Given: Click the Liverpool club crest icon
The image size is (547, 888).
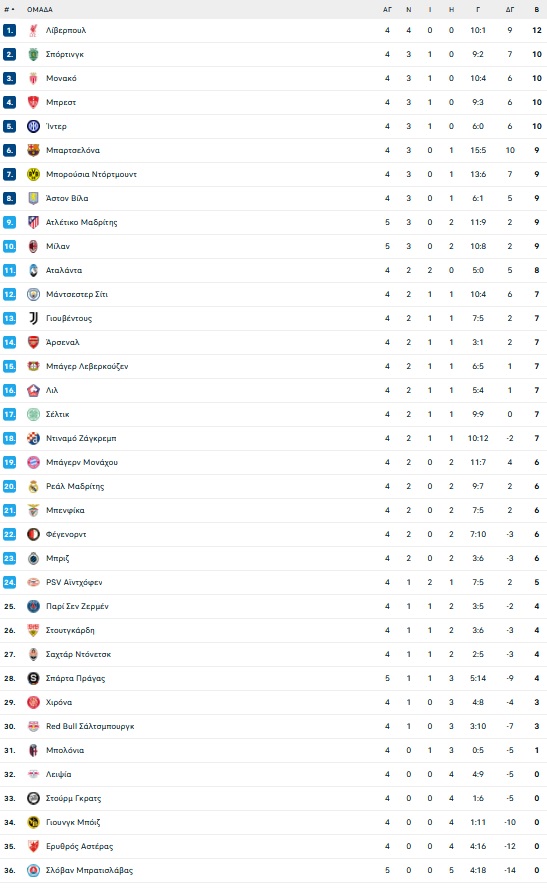Looking at the screenshot, I should coord(33,31).
